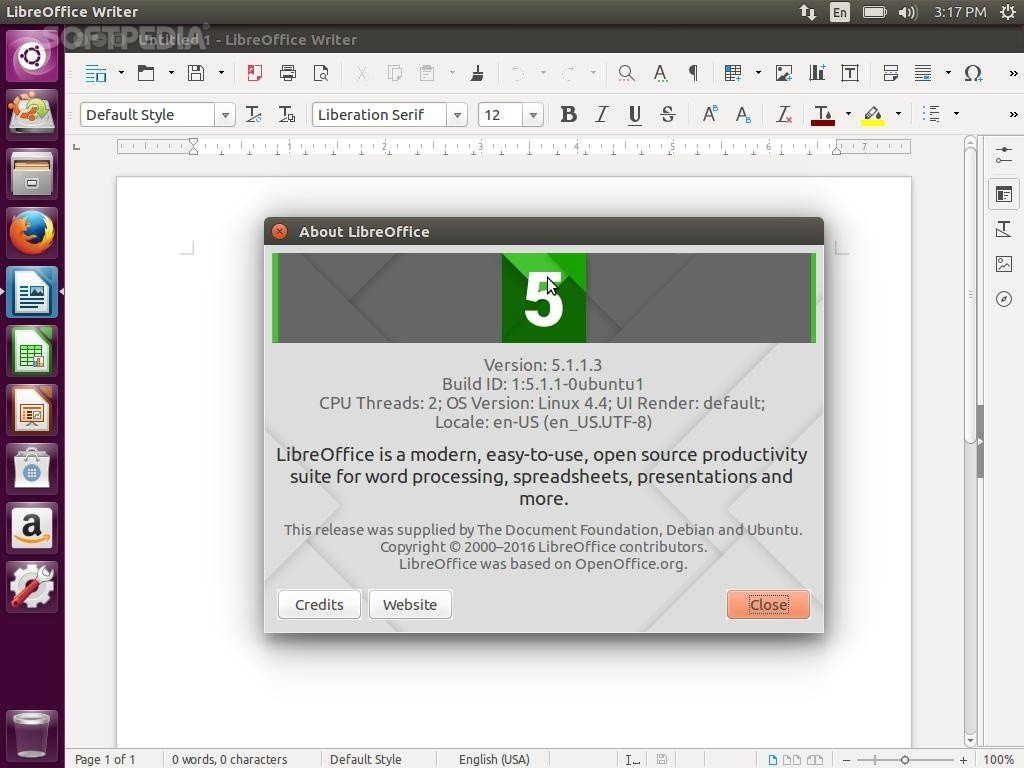The height and width of the screenshot is (768, 1024).
Task: Toggle formatting marks (pilcrow) display
Action: click(693, 73)
